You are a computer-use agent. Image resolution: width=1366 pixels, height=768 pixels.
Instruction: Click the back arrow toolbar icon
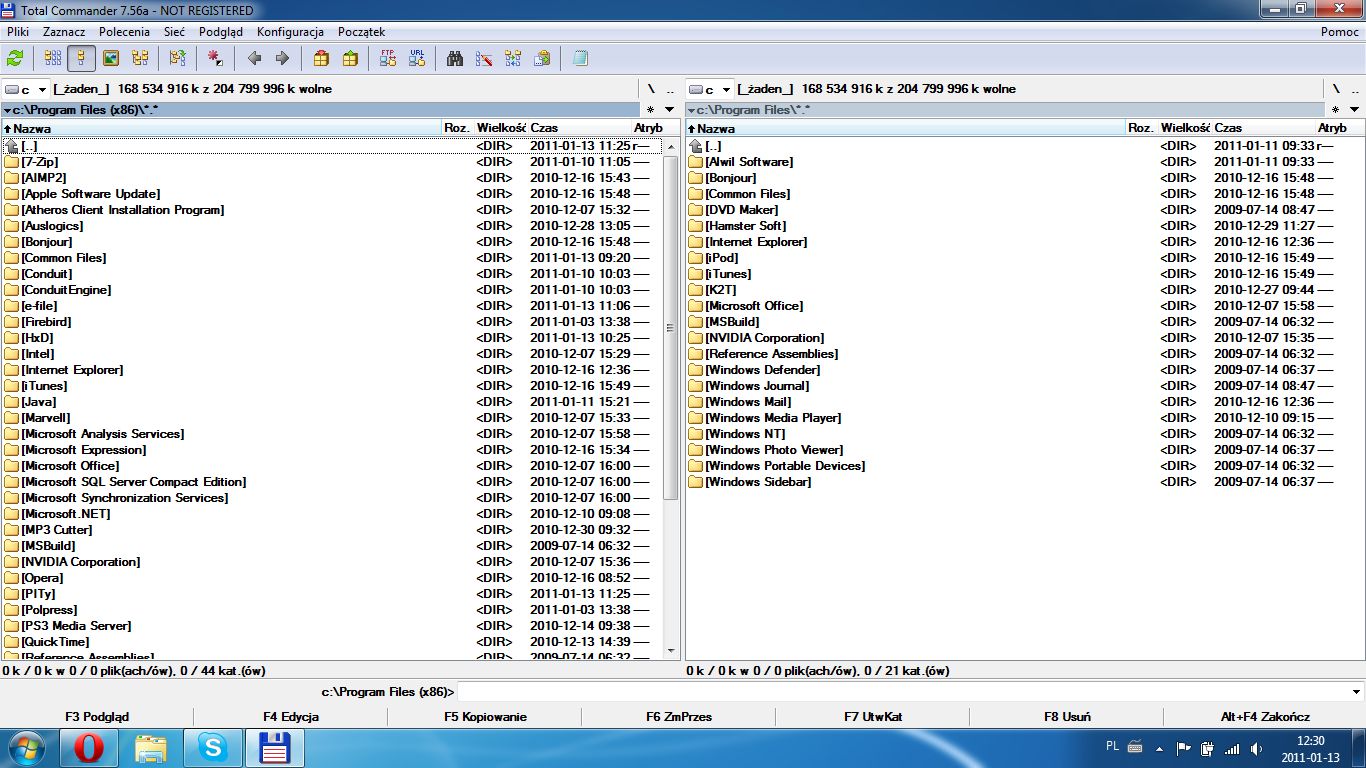tap(254, 58)
